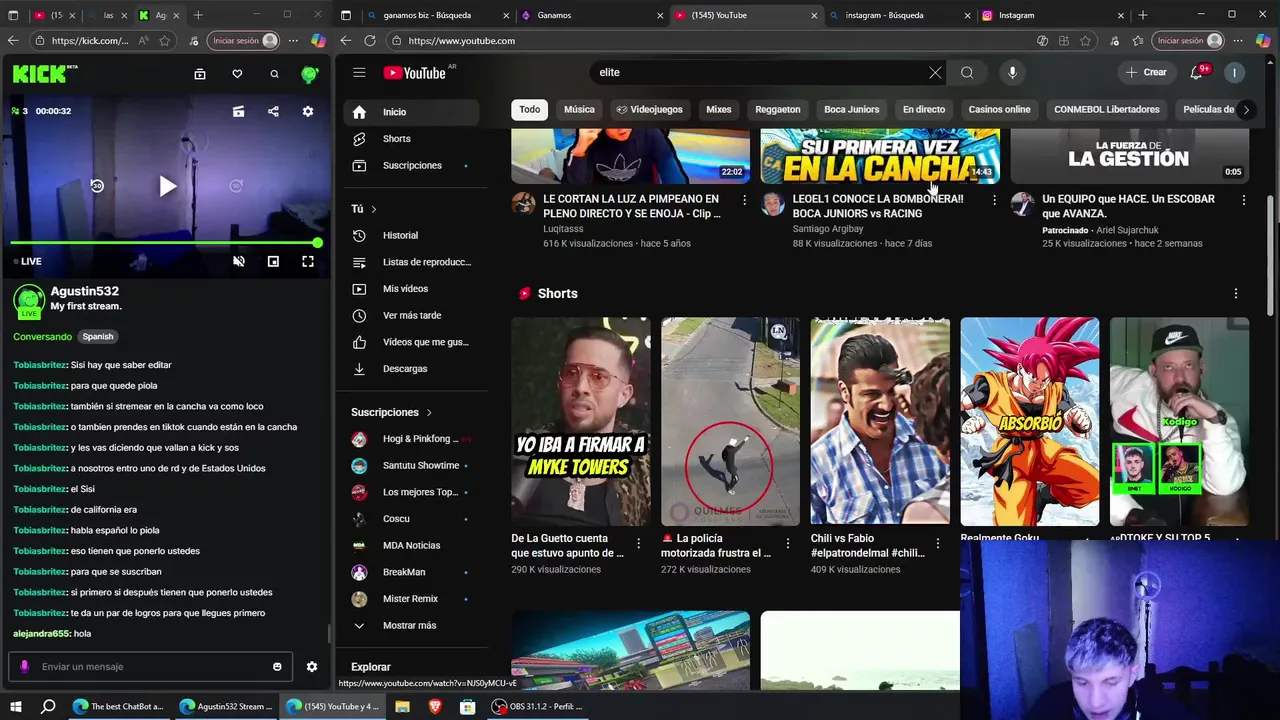Go to the YouTube logo home

point(414,72)
